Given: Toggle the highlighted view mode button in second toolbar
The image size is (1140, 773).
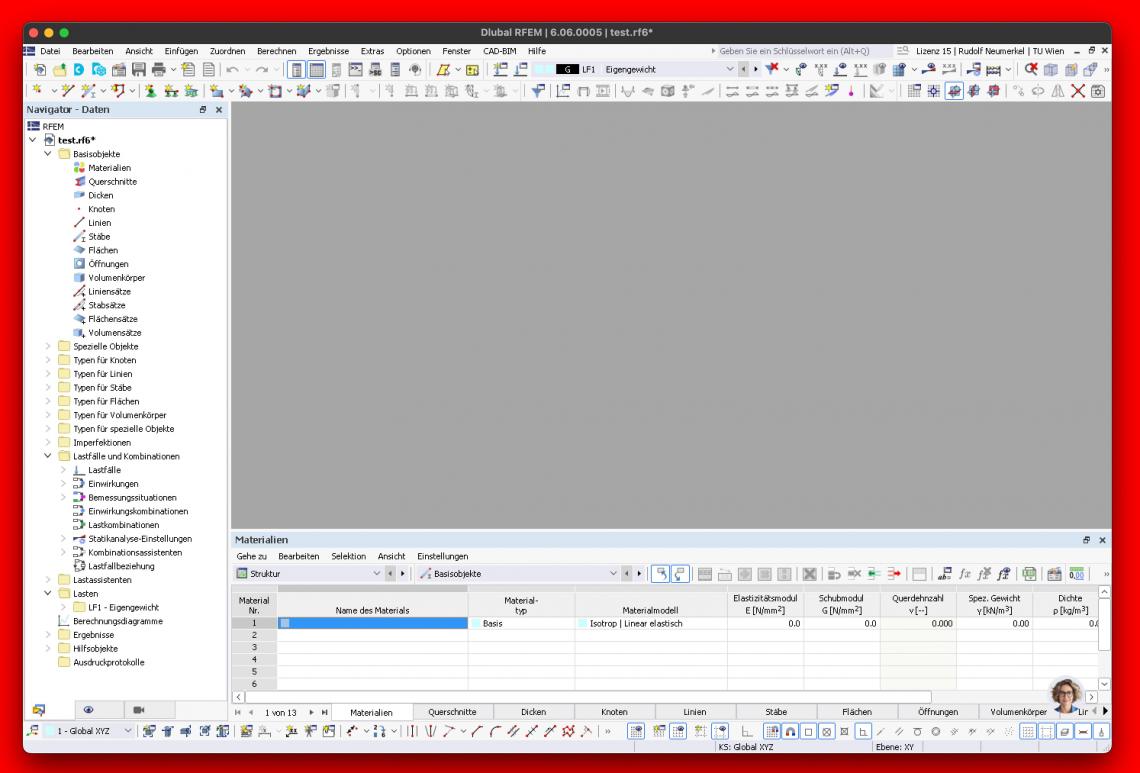Looking at the screenshot, I should point(954,91).
